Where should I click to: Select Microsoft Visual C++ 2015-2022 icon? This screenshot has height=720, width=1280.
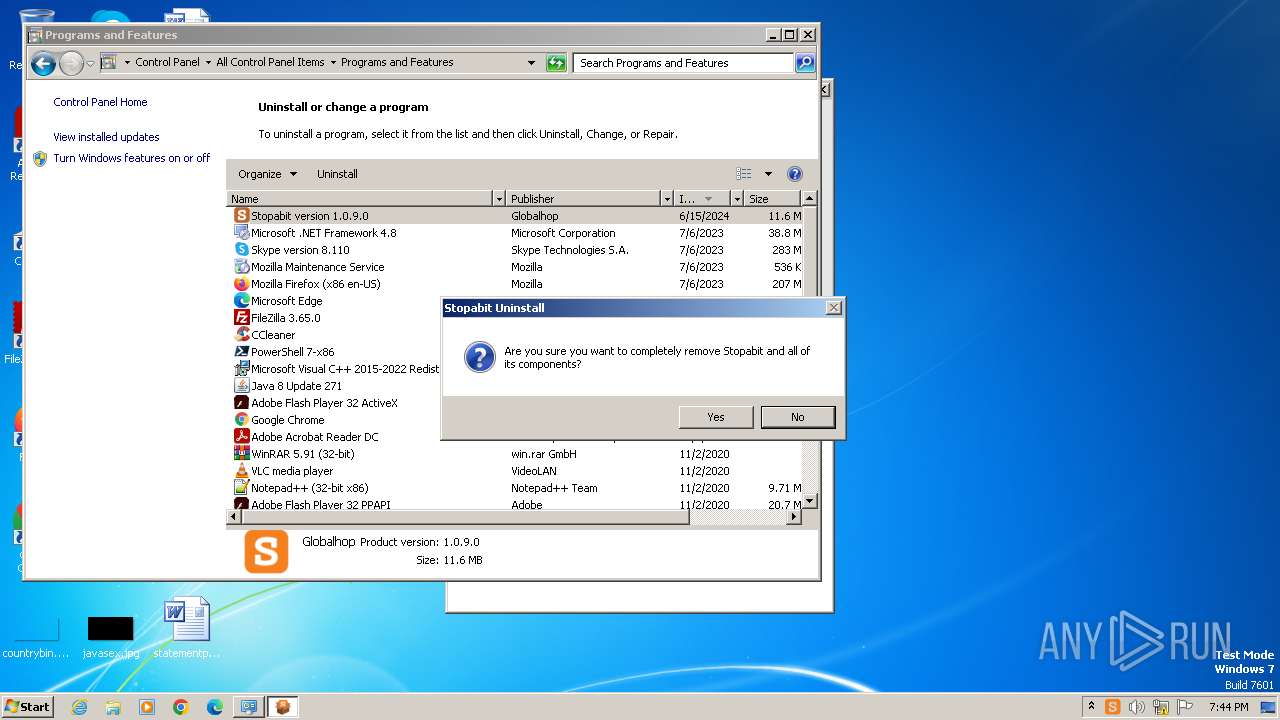[x=241, y=369]
